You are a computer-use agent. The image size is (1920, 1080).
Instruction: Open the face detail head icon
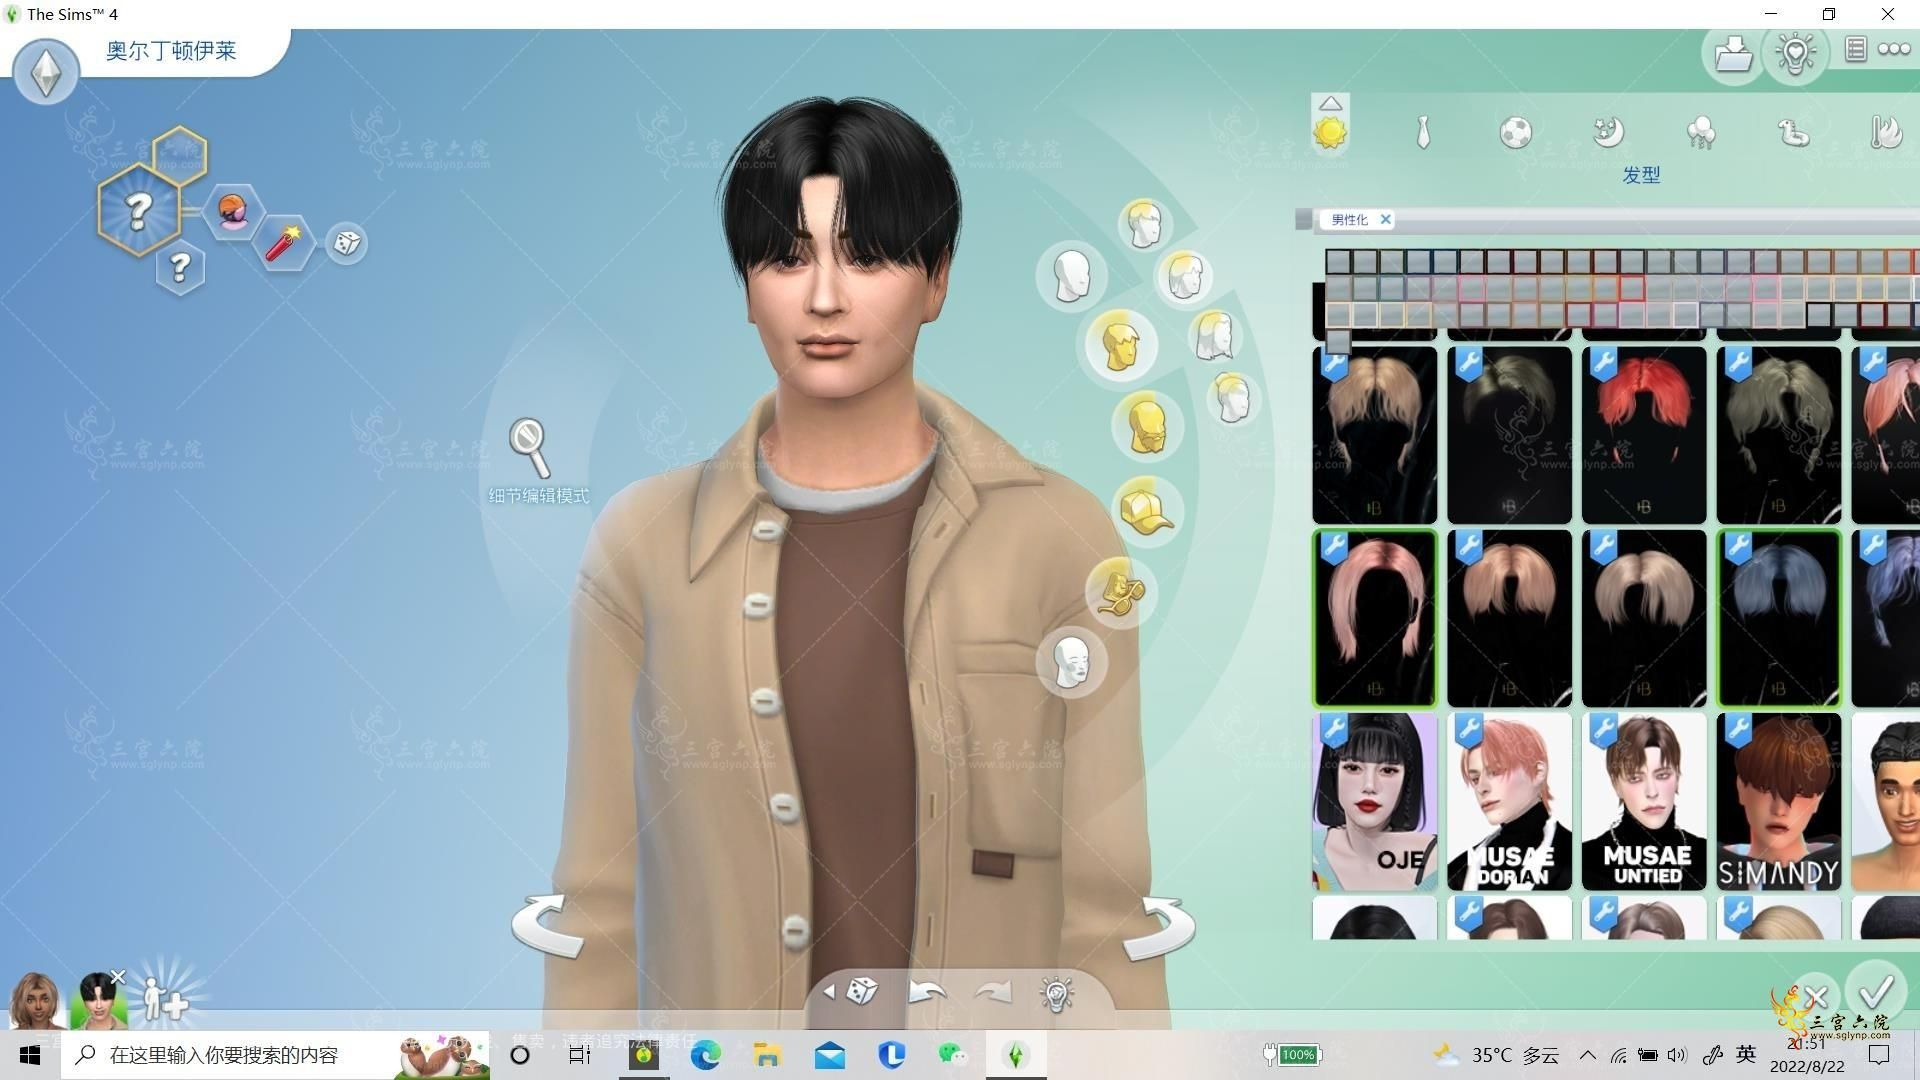click(x=1071, y=662)
